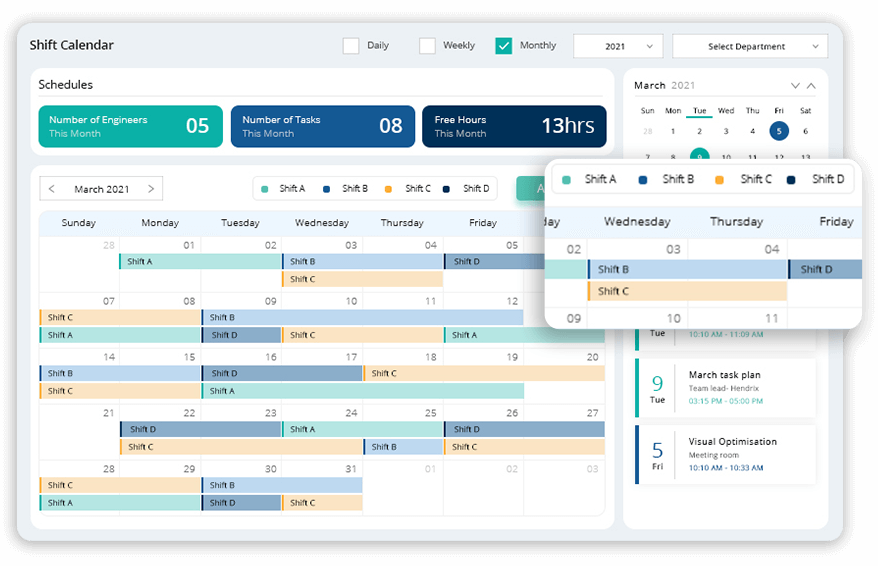Select highlighted date 5 in mini calendar
878x566 pixels.
[x=779, y=131]
